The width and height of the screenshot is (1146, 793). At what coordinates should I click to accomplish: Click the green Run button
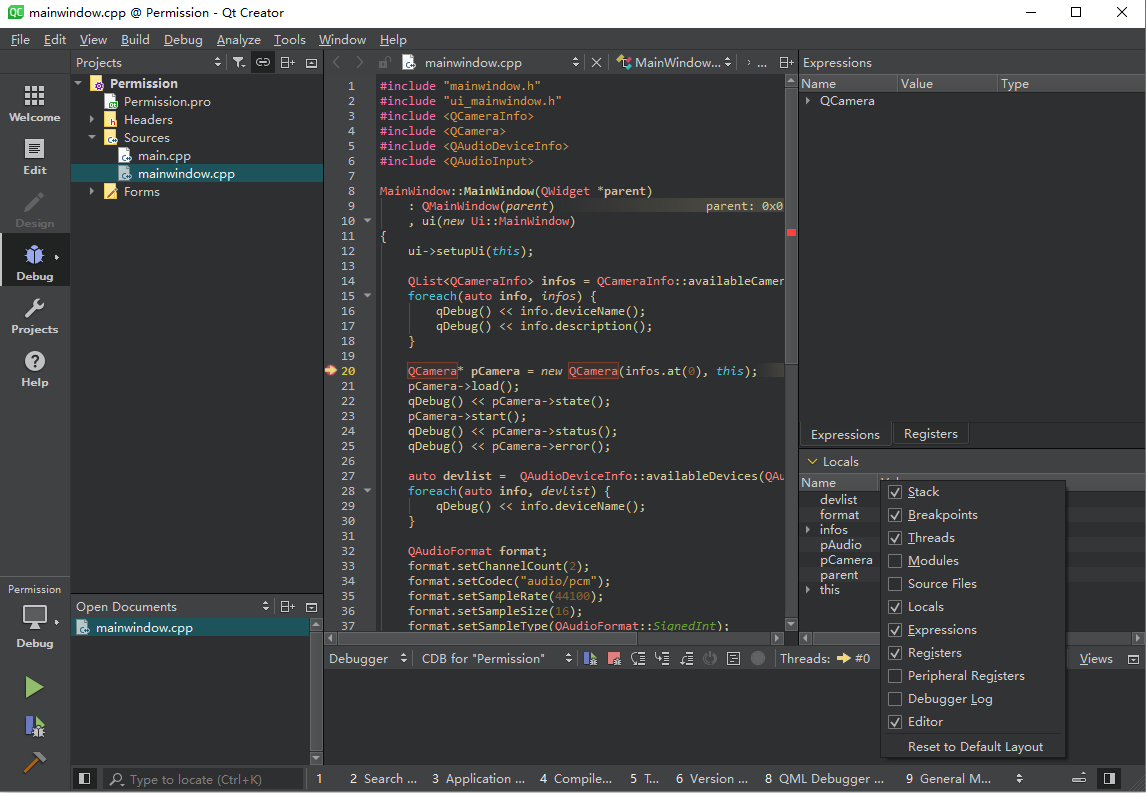34,687
